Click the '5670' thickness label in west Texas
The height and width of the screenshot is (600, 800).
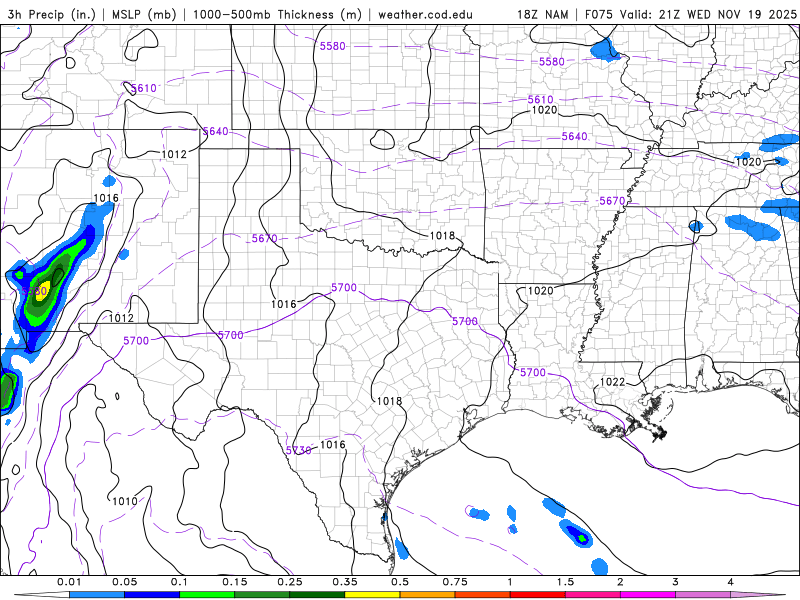click(x=264, y=238)
